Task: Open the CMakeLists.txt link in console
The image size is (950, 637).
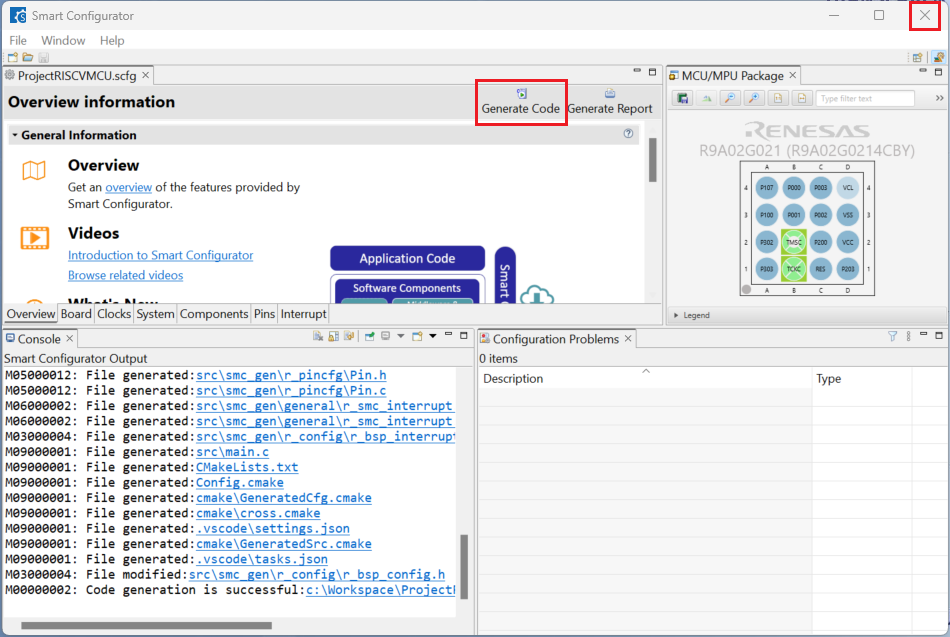Action: 247,467
